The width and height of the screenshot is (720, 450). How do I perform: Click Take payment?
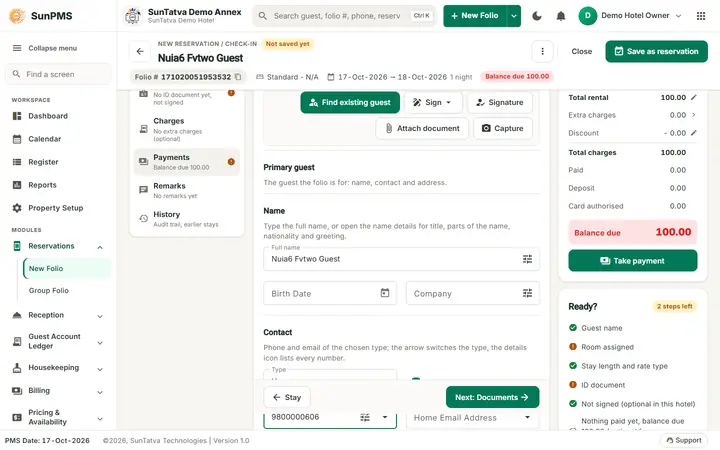coord(633,261)
